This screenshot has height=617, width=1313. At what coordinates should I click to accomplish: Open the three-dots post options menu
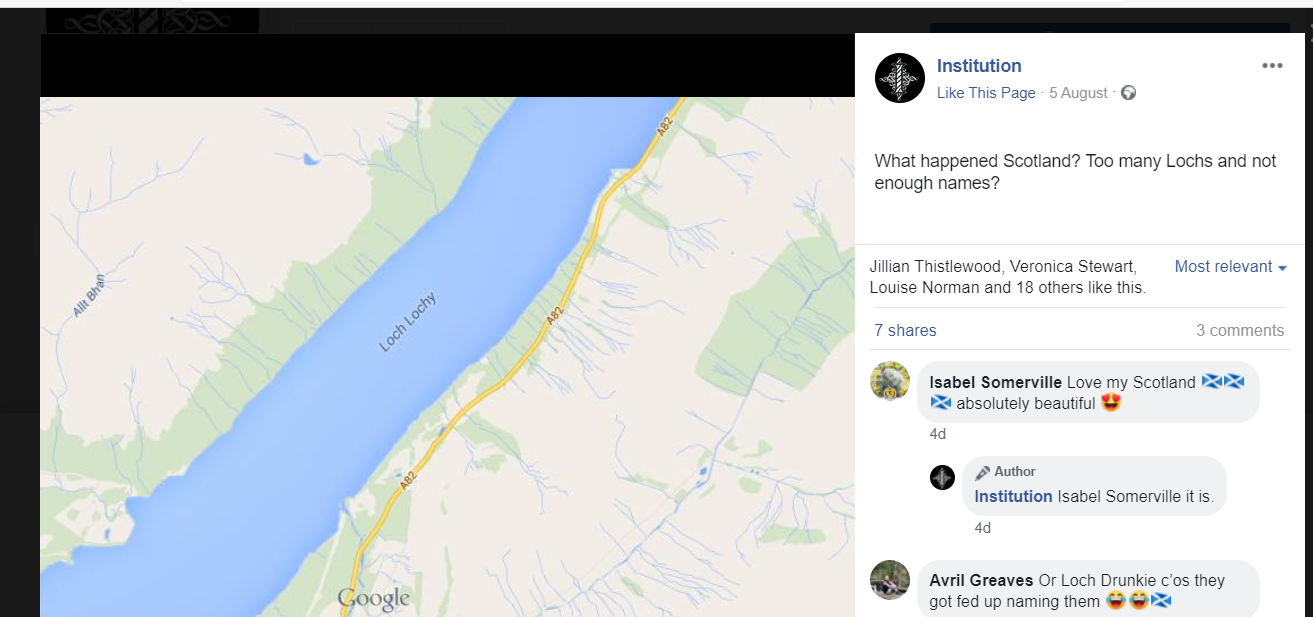tap(1272, 66)
